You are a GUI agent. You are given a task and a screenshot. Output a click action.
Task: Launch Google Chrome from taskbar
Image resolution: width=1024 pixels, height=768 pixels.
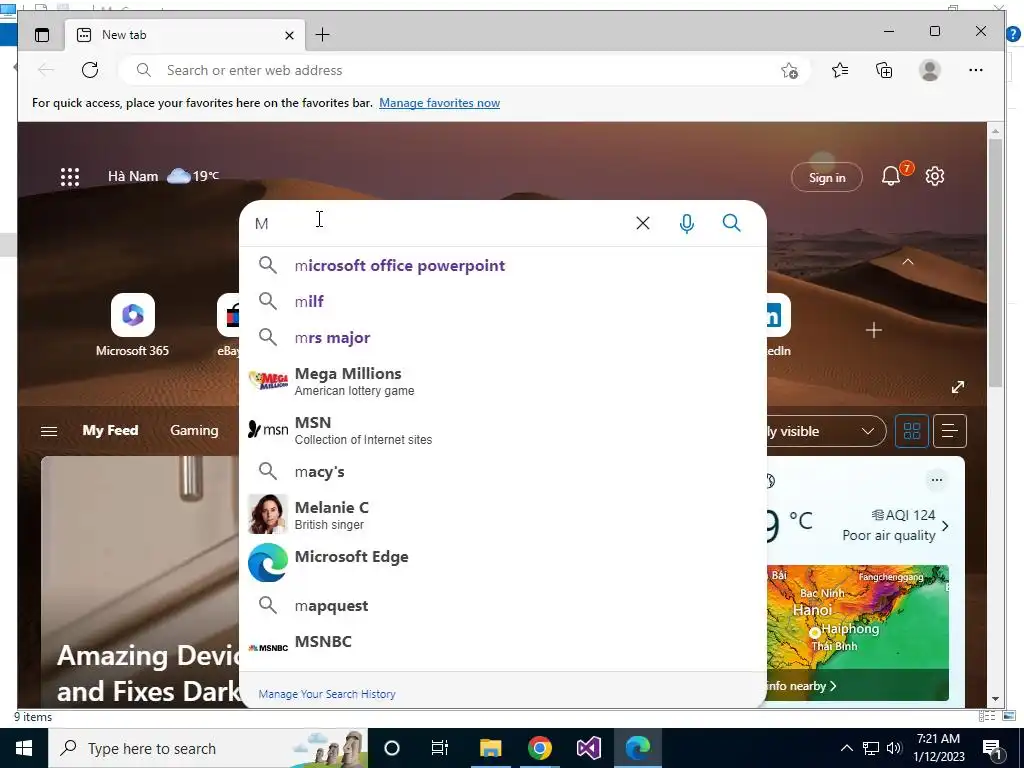(539, 748)
